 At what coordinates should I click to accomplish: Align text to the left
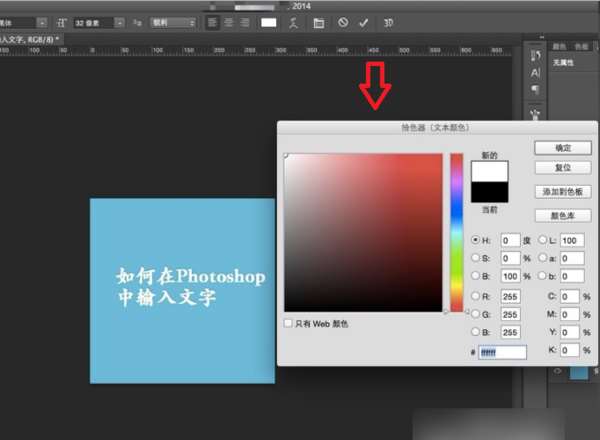(212, 23)
